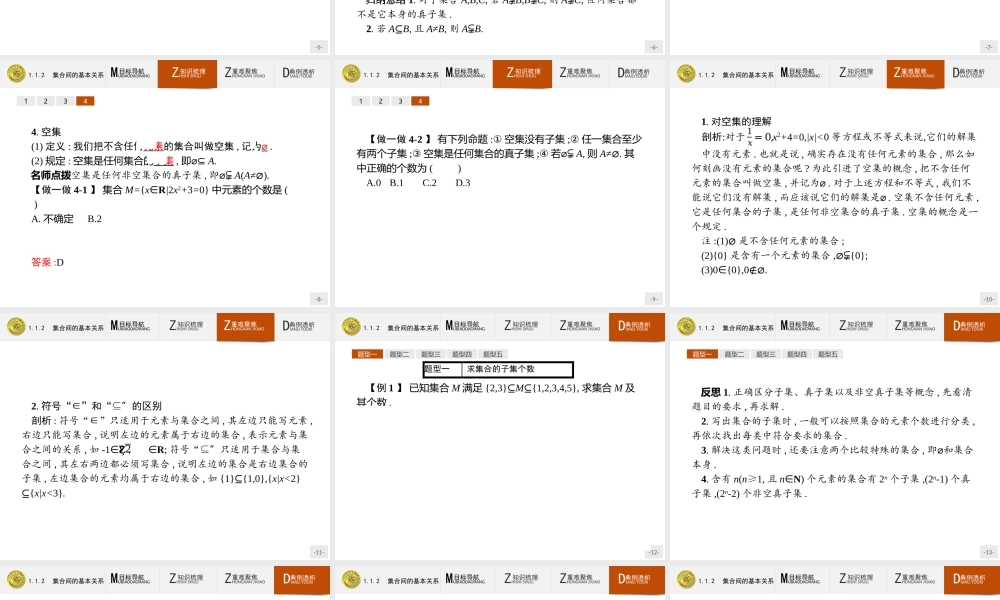
Task: Select section tab 1 on slide 9
Action: click(360, 100)
